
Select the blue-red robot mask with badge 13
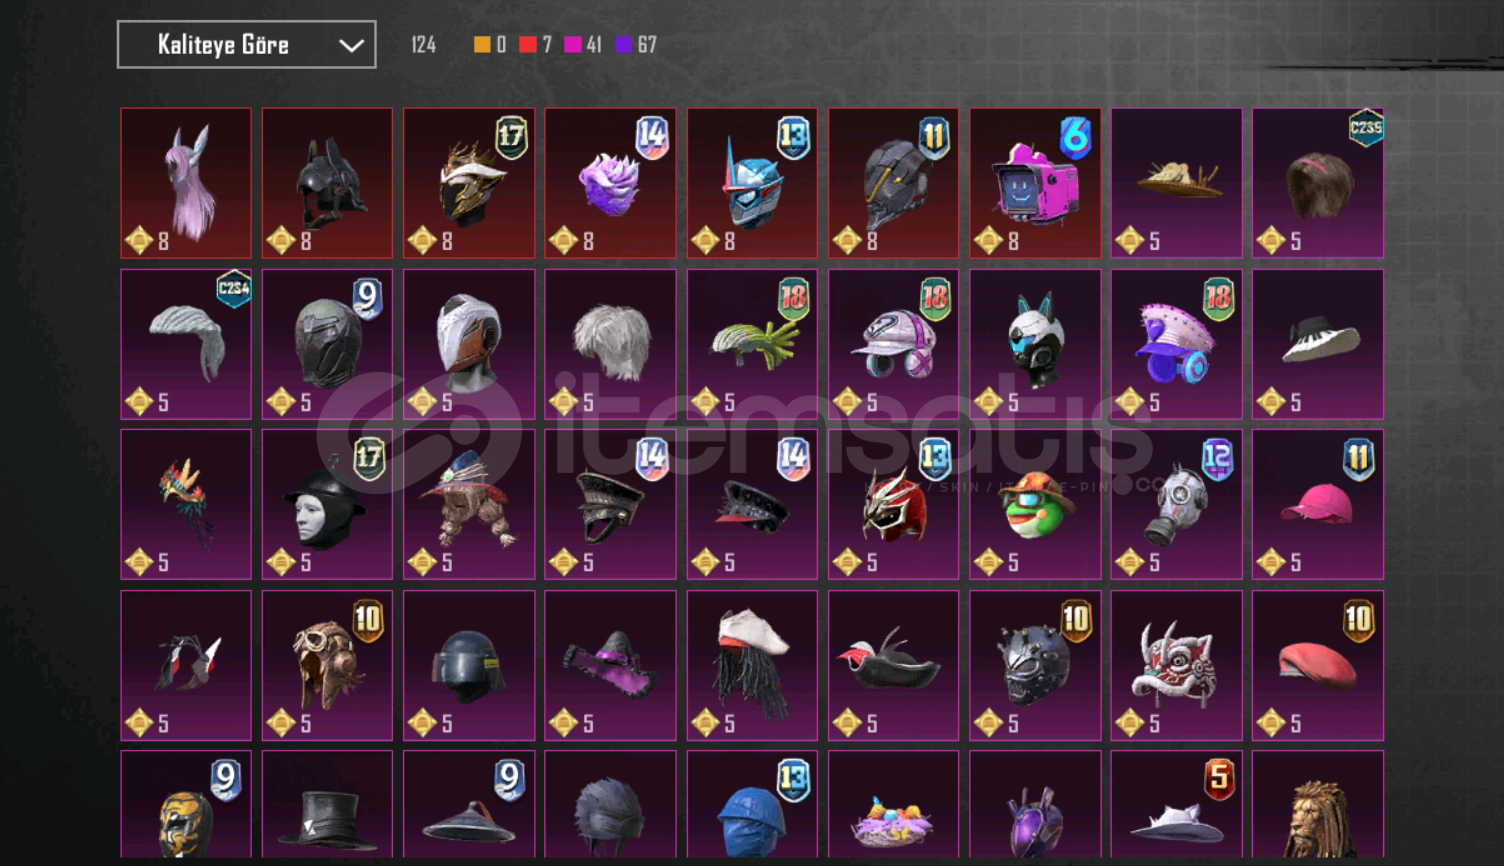(x=752, y=183)
